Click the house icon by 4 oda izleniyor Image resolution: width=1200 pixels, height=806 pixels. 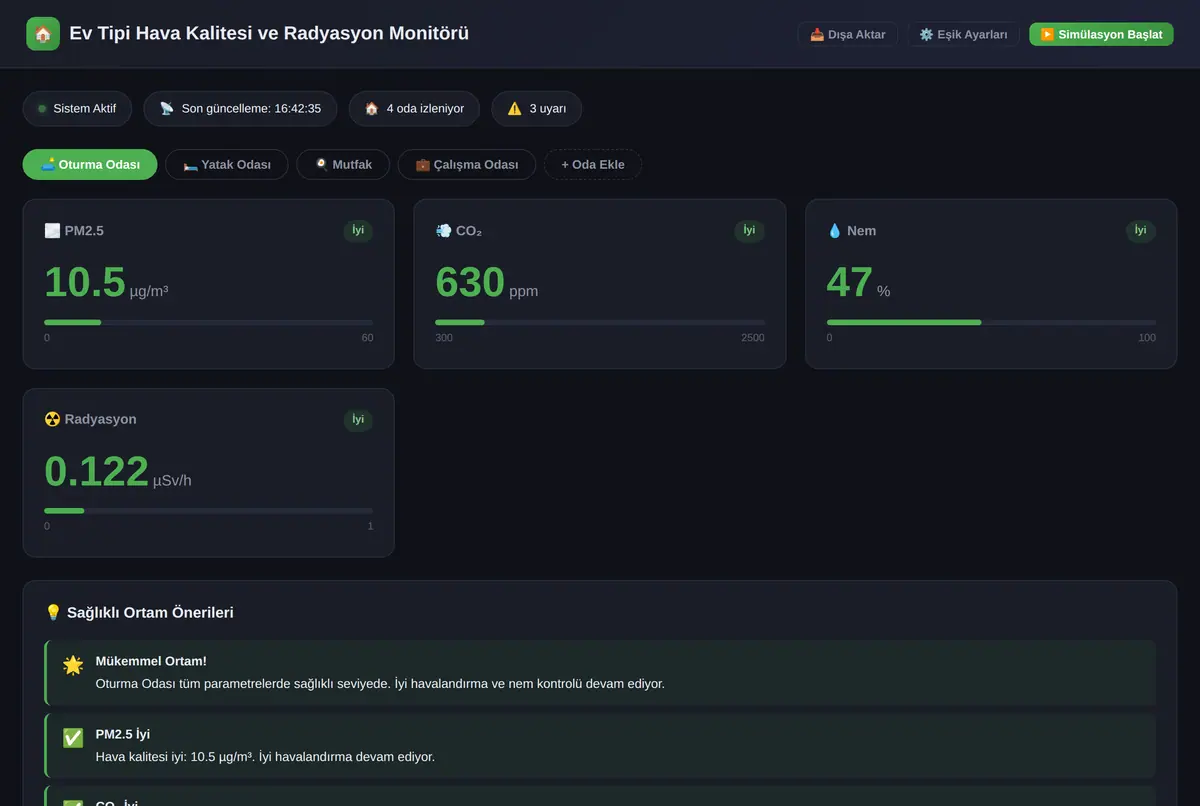tap(371, 109)
